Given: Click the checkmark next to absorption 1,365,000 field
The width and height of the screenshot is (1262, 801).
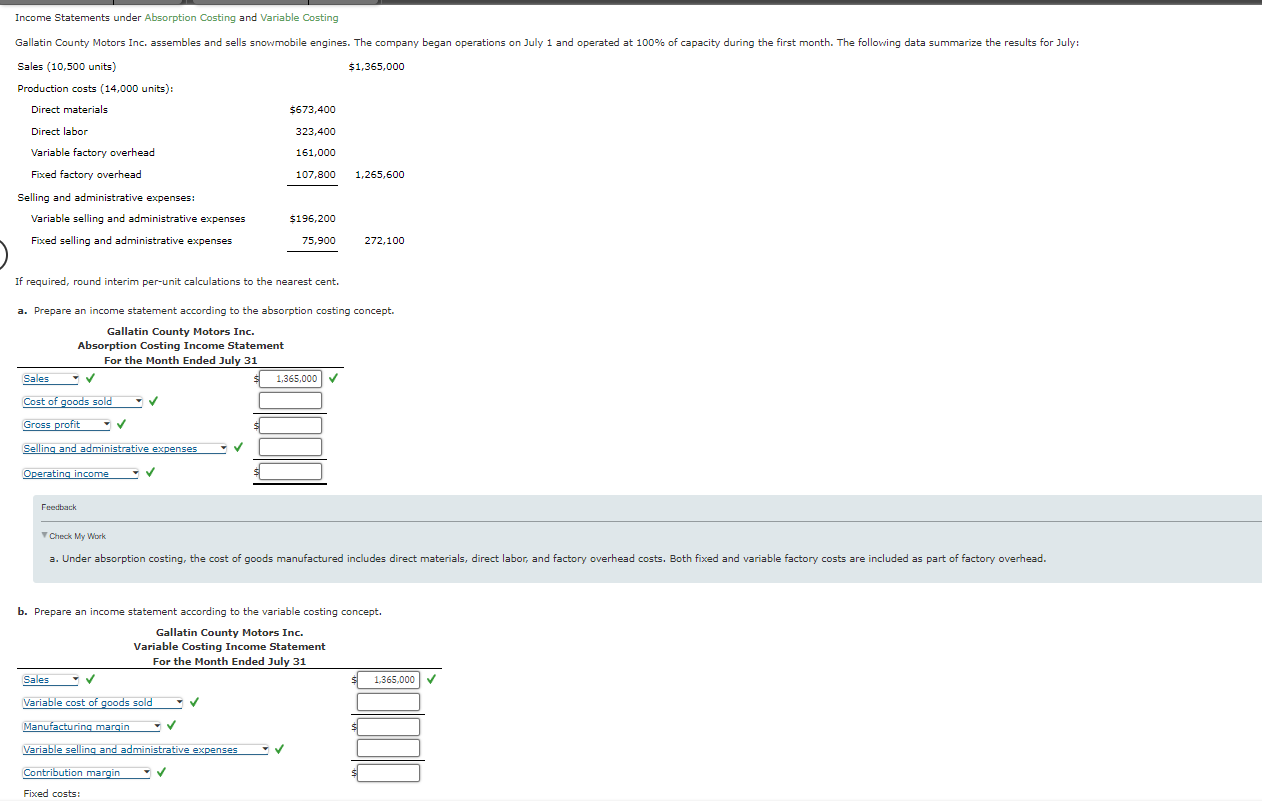Looking at the screenshot, I should pos(333,379).
